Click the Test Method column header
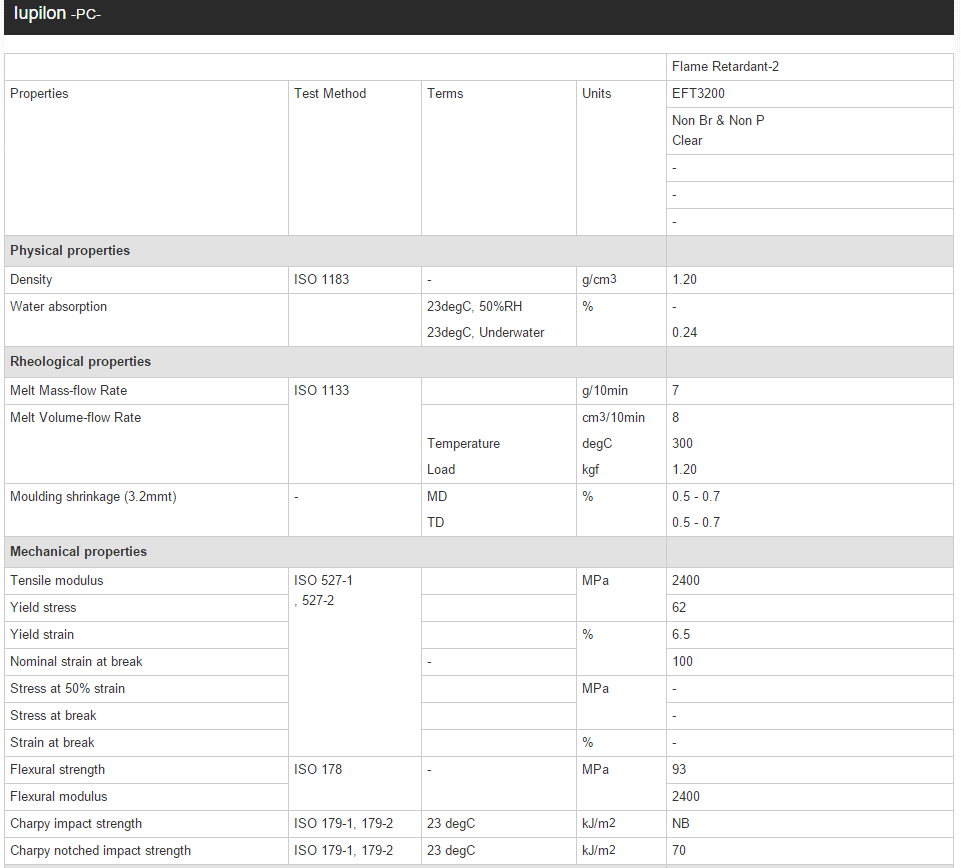This screenshot has height=868, width=961. tap(330, 94)
